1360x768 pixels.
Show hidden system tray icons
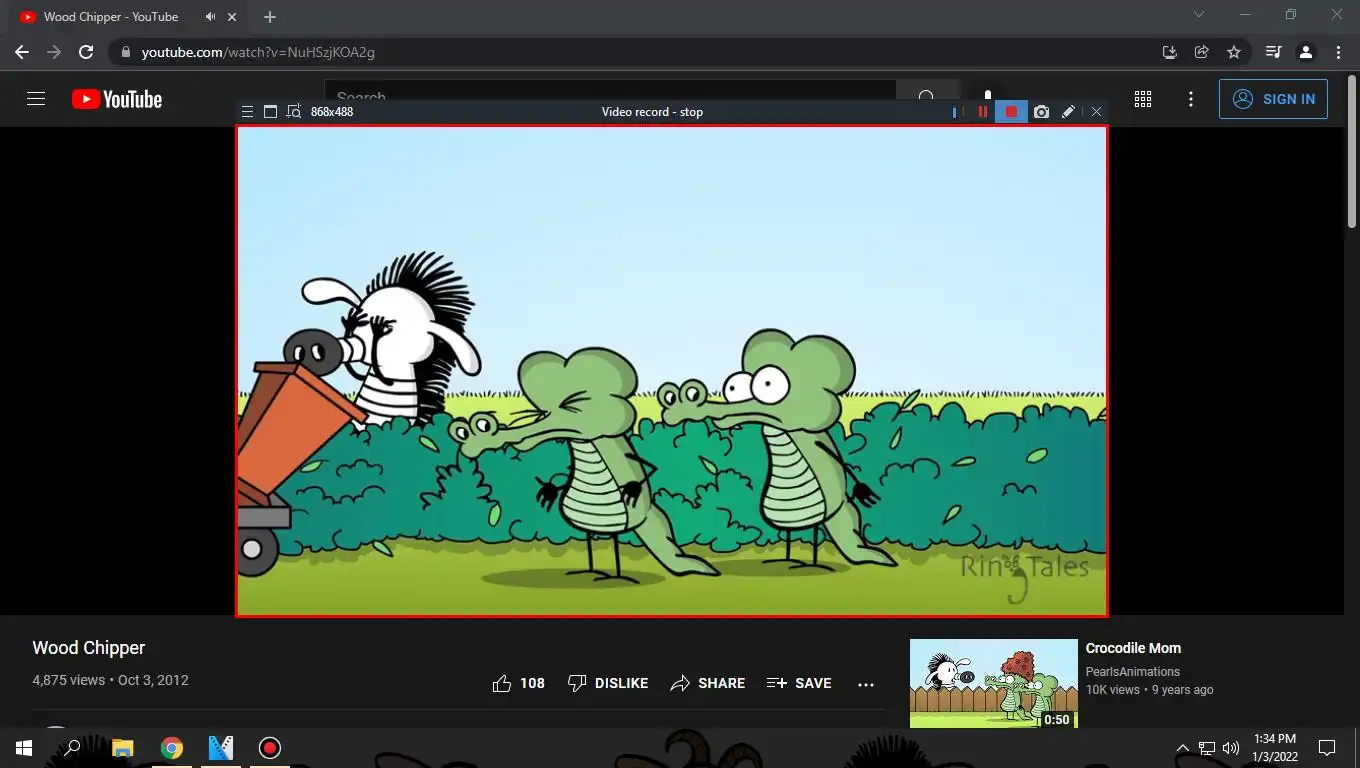(x=1182, y=748)
